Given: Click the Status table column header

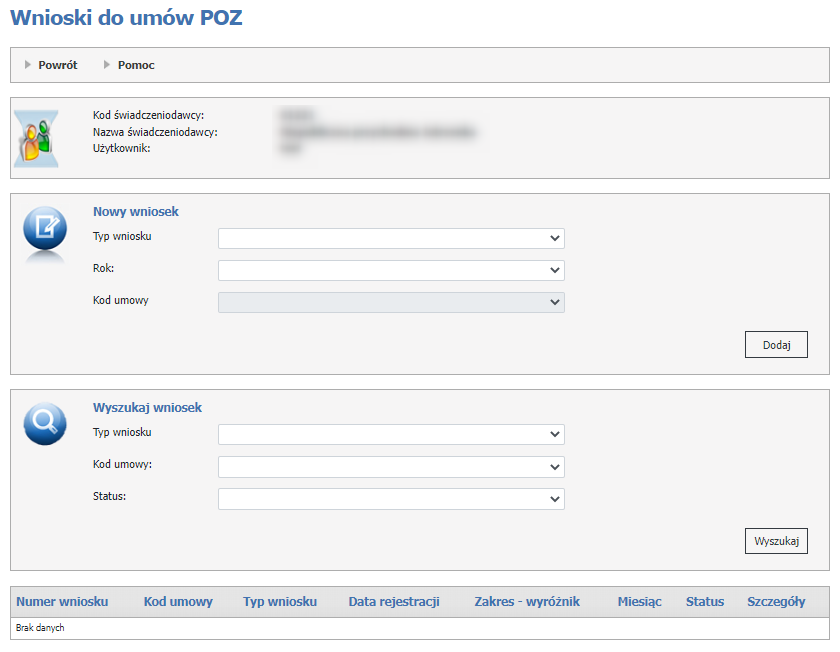Looking at the screenshot, I should pos(705,602).
